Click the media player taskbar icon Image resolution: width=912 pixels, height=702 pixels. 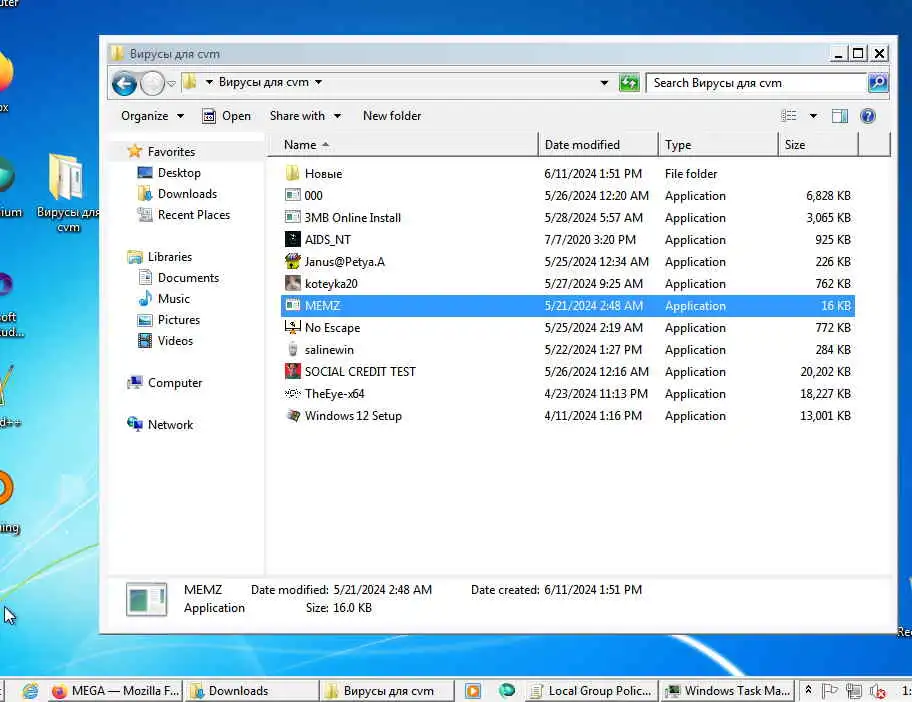point(473,690)
